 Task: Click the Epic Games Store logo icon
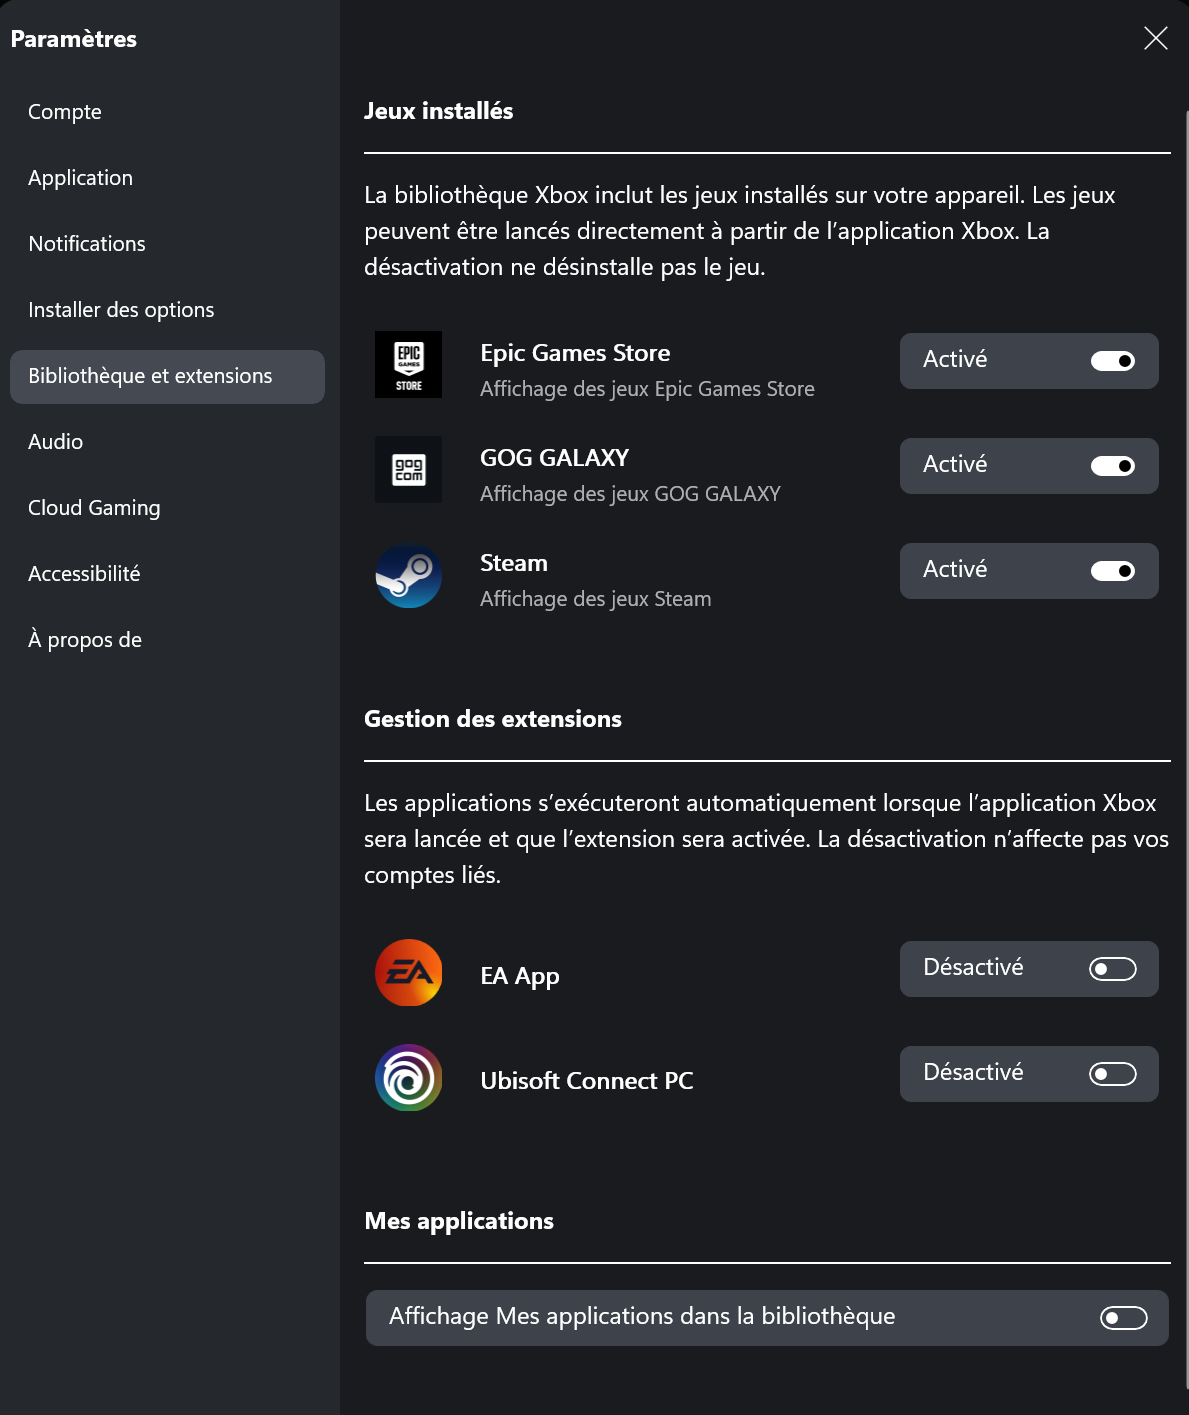tap(408, 365)
